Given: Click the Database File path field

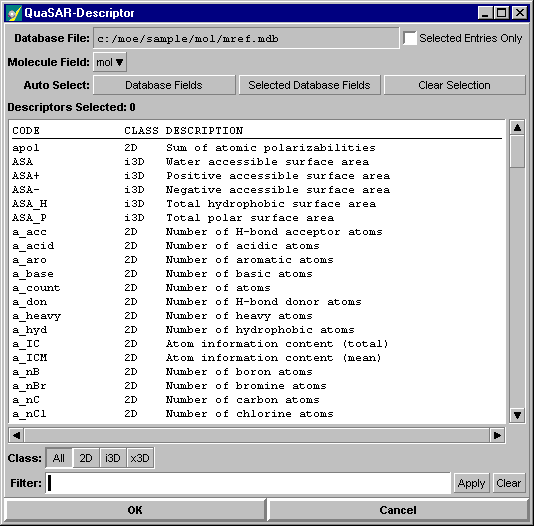Looking at the screenshot, I should pos(246,38).
